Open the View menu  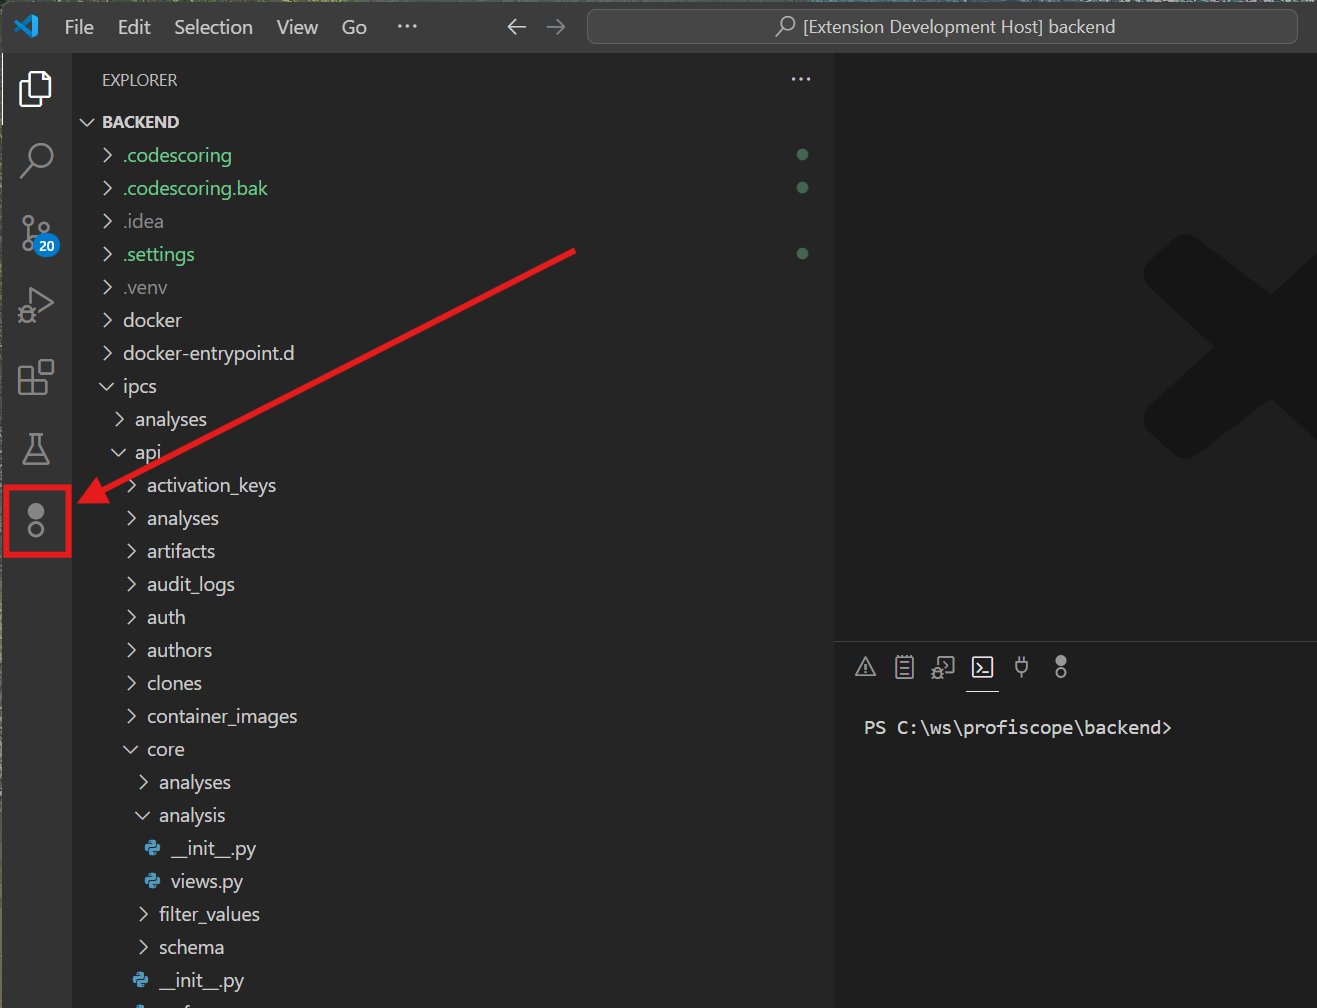(x=297, y=27)
